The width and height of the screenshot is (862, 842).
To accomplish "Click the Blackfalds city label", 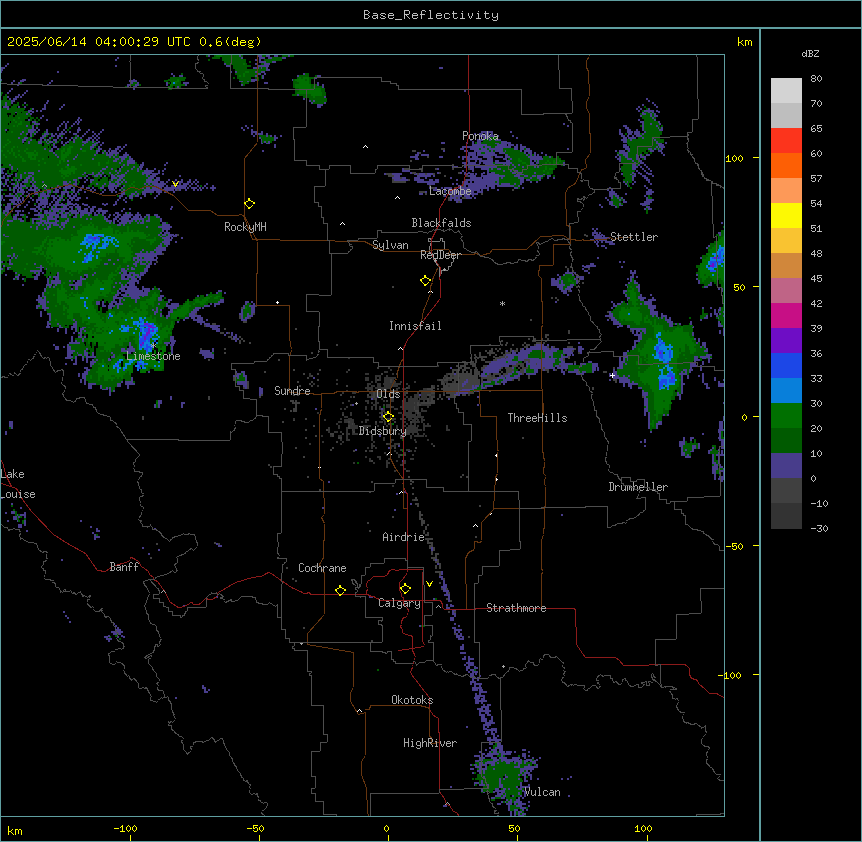I will [441, 223].
